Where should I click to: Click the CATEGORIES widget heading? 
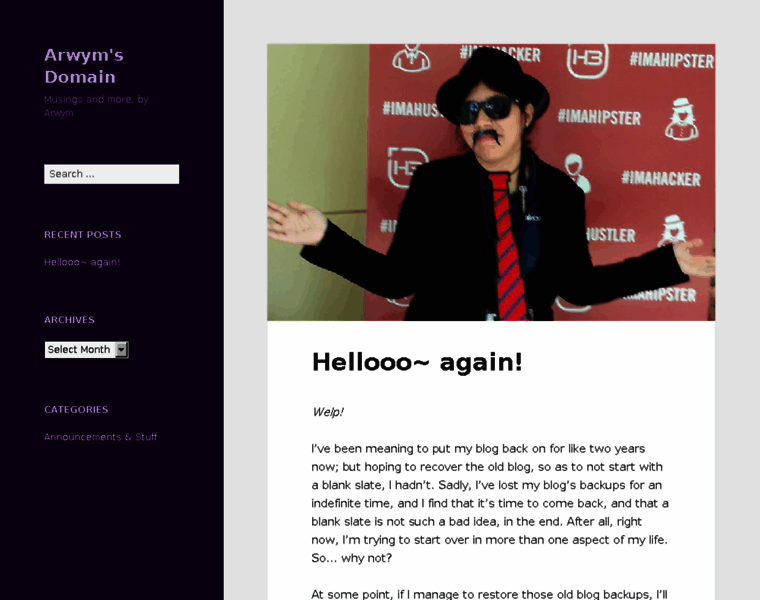point(76,410)
